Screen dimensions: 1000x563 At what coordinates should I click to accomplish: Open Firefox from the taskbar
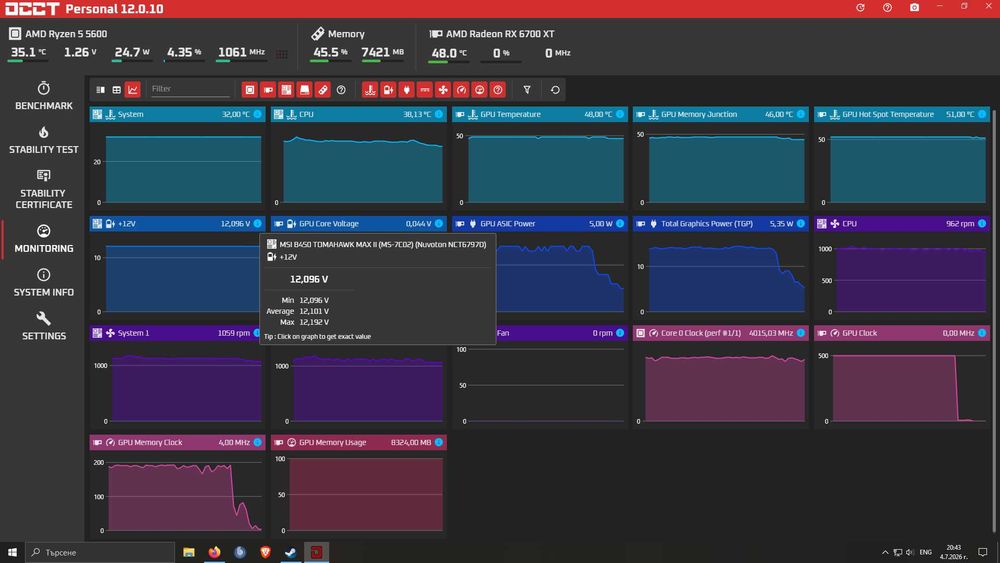pos(214,552)
